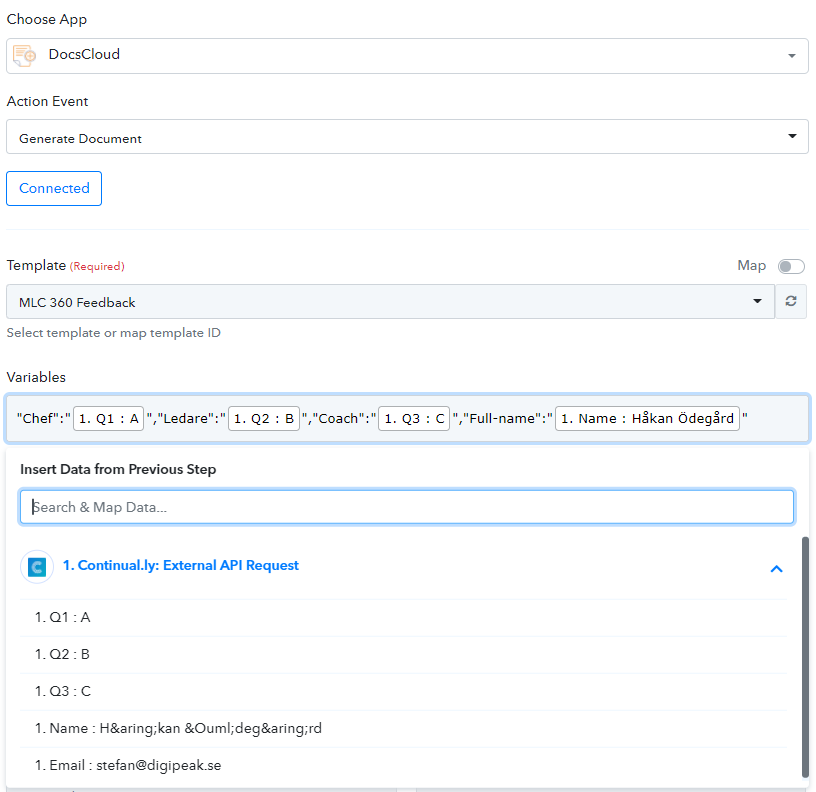Click the Connected button
The width and height of the screenshot is (816, 792).
tap(54, 188)
